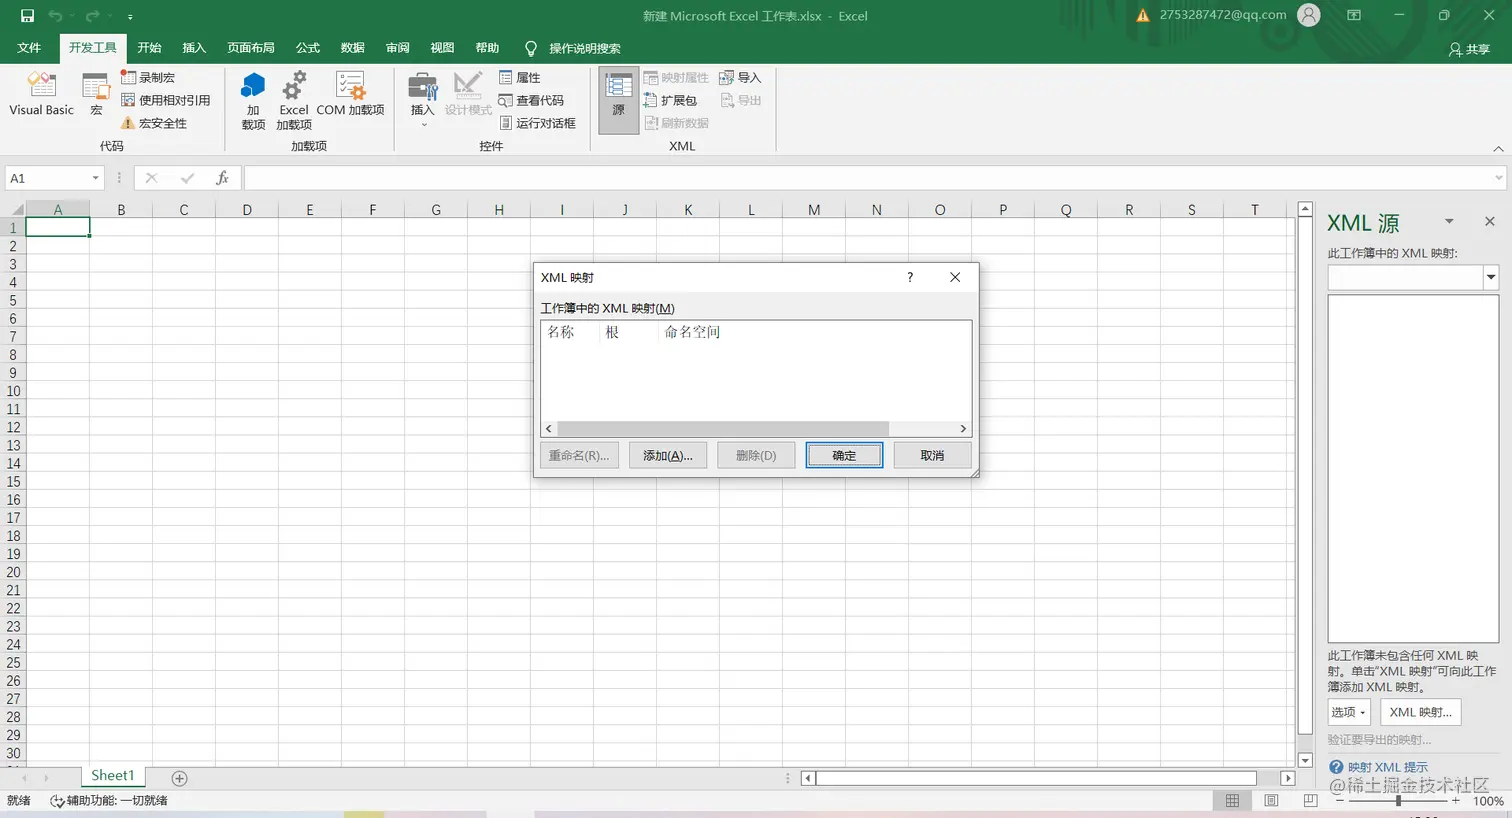Open the Customize Quick Access Toolbar dropdown
This screenshot has height=818, width=1512.
[130, 17]
